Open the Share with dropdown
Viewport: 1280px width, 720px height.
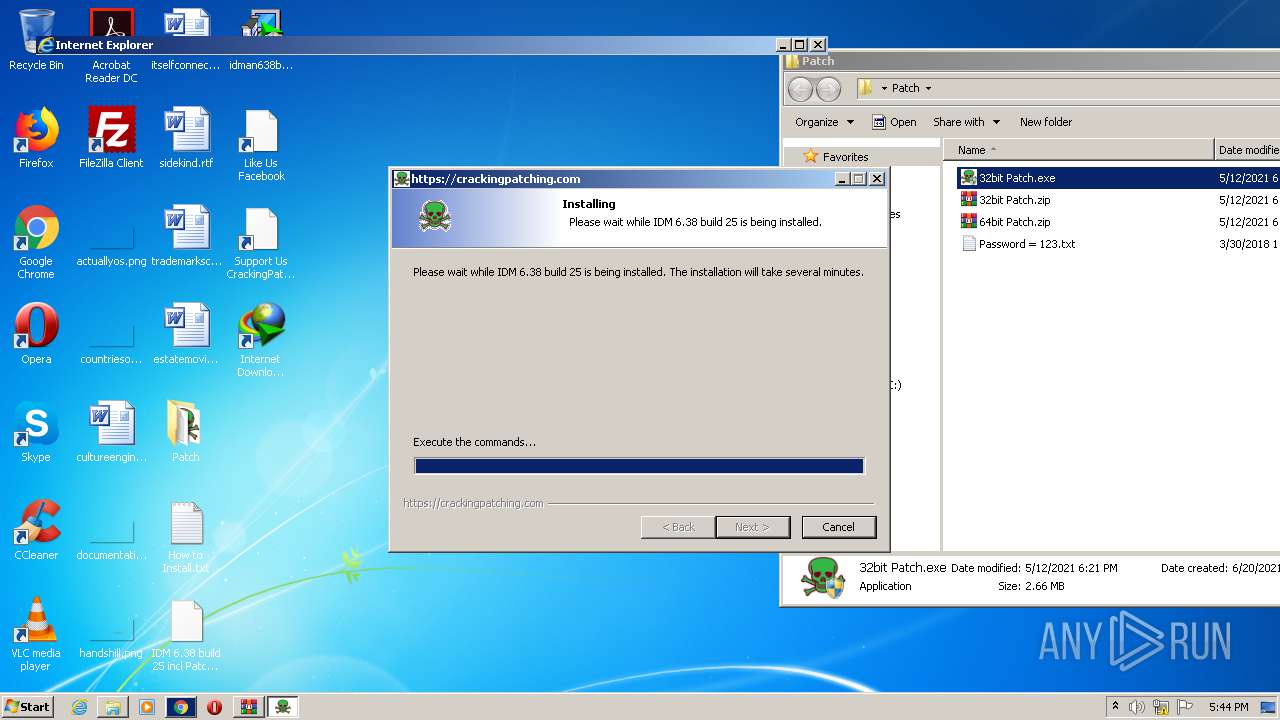(966, 122)
